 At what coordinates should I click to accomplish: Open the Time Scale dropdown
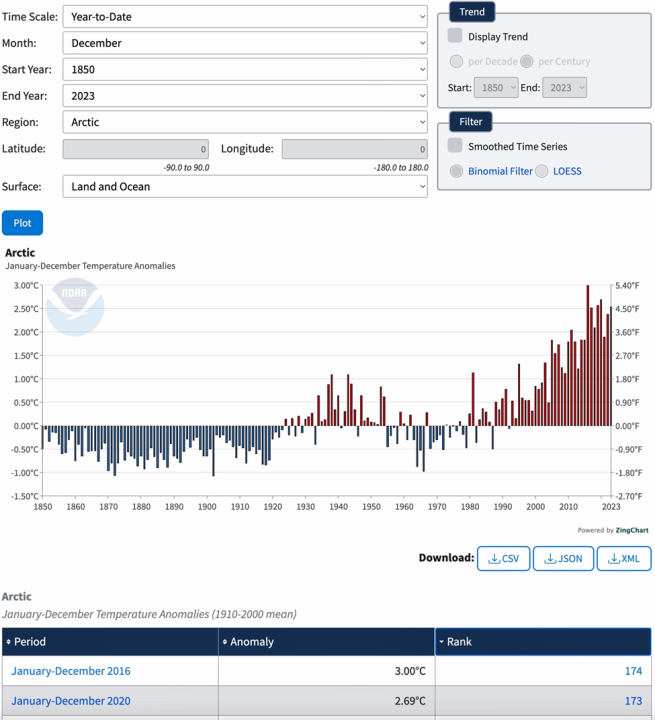point(245,17)
